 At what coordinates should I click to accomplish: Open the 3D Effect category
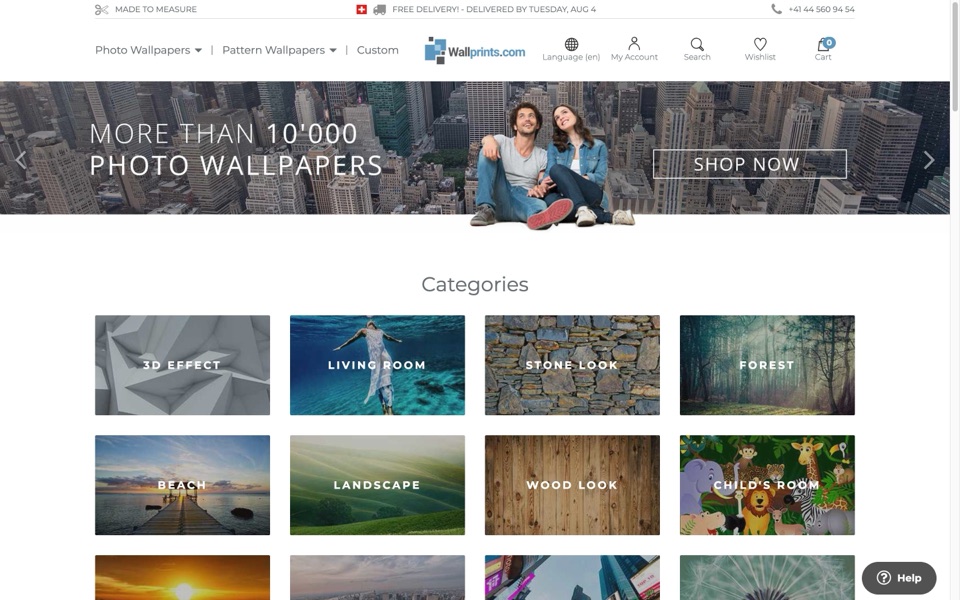click(x=182, y=365)
